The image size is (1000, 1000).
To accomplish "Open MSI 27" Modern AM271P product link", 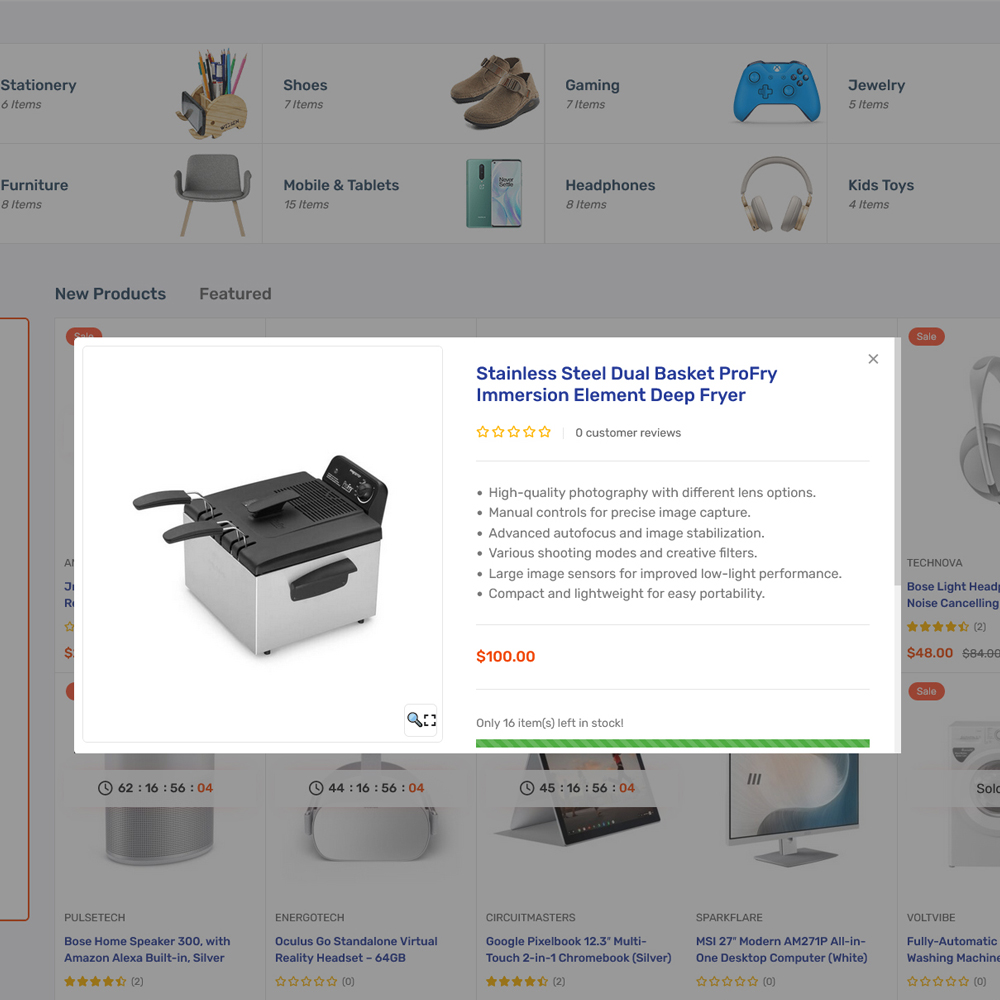I will click(x=781, y=949).
